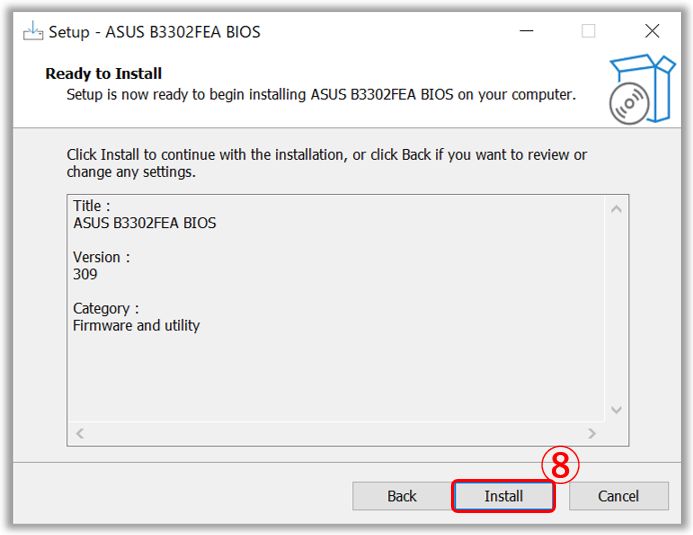Minimize the Setup window
Viewport: 693px width, 535px height.
526,31
